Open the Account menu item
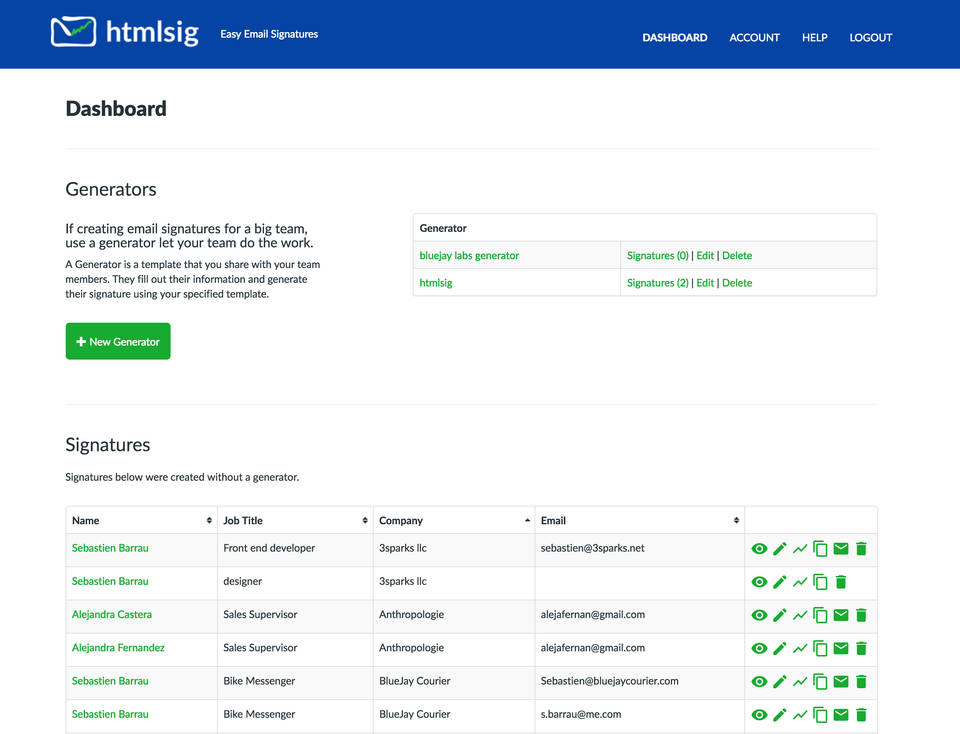The width and height of the screenshot is (960, 734). tap(754, 37)
